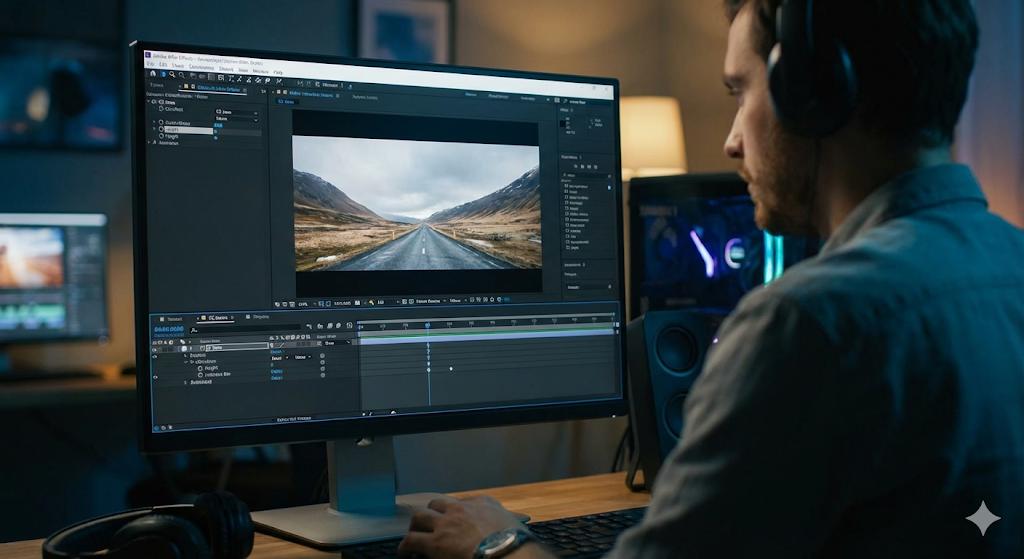Toggle the eye icon of the first timeline layer
This screenshot has height=559, width=1024.
(155, 349)
